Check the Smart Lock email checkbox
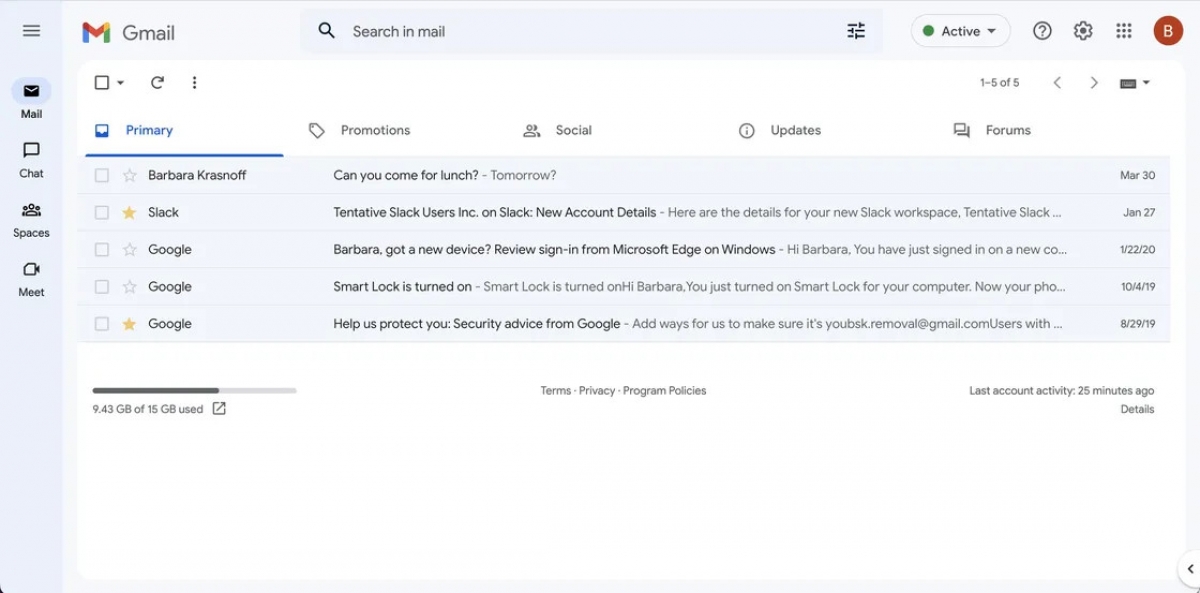 coord(101,286)
